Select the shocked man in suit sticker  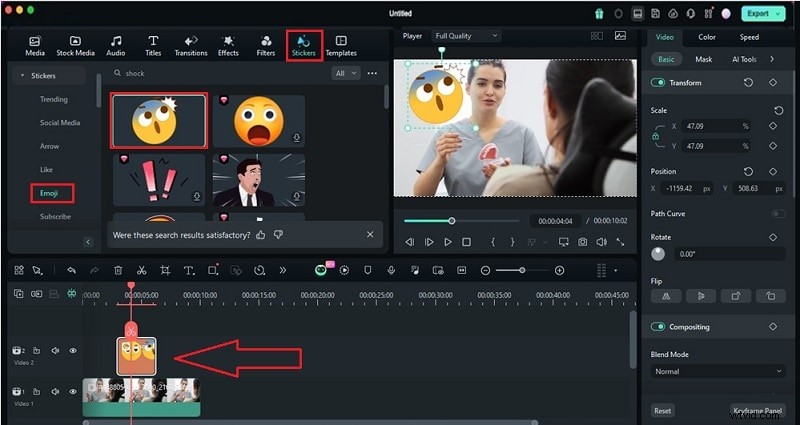tap(259, 180)
